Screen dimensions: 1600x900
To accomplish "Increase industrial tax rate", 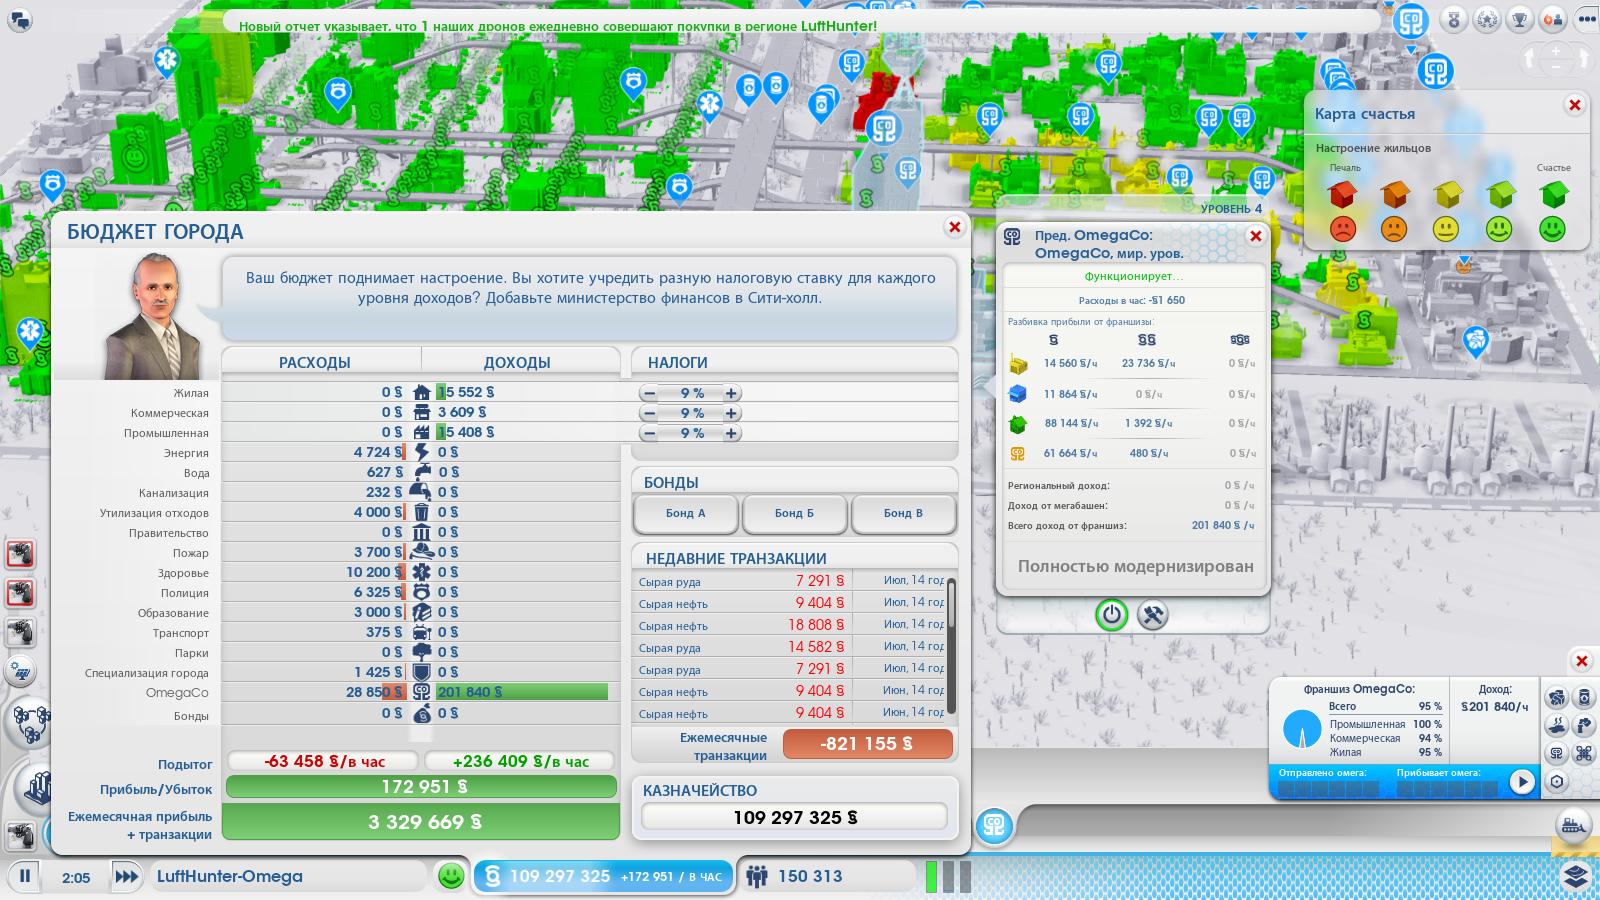I will 731,433.
